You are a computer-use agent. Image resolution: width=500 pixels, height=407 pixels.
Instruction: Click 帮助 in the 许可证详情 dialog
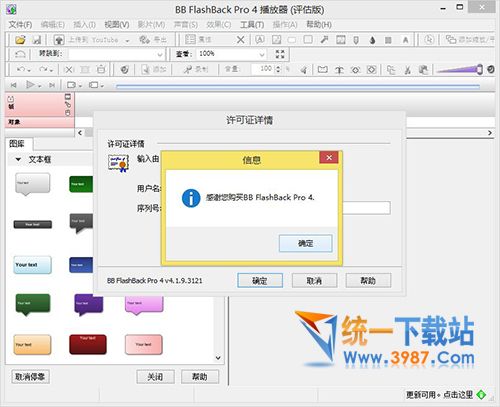[x=368, y=281]
